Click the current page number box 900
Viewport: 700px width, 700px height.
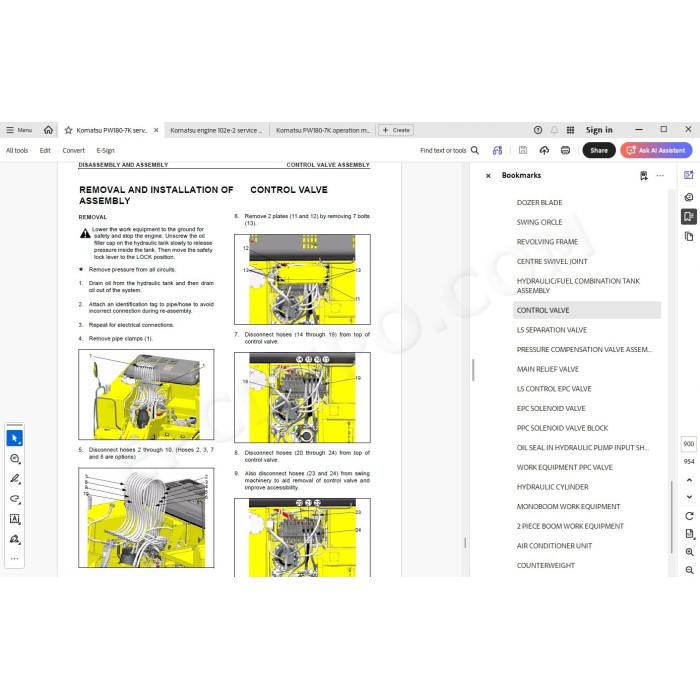pyautogui.click(x=689, y=444)
